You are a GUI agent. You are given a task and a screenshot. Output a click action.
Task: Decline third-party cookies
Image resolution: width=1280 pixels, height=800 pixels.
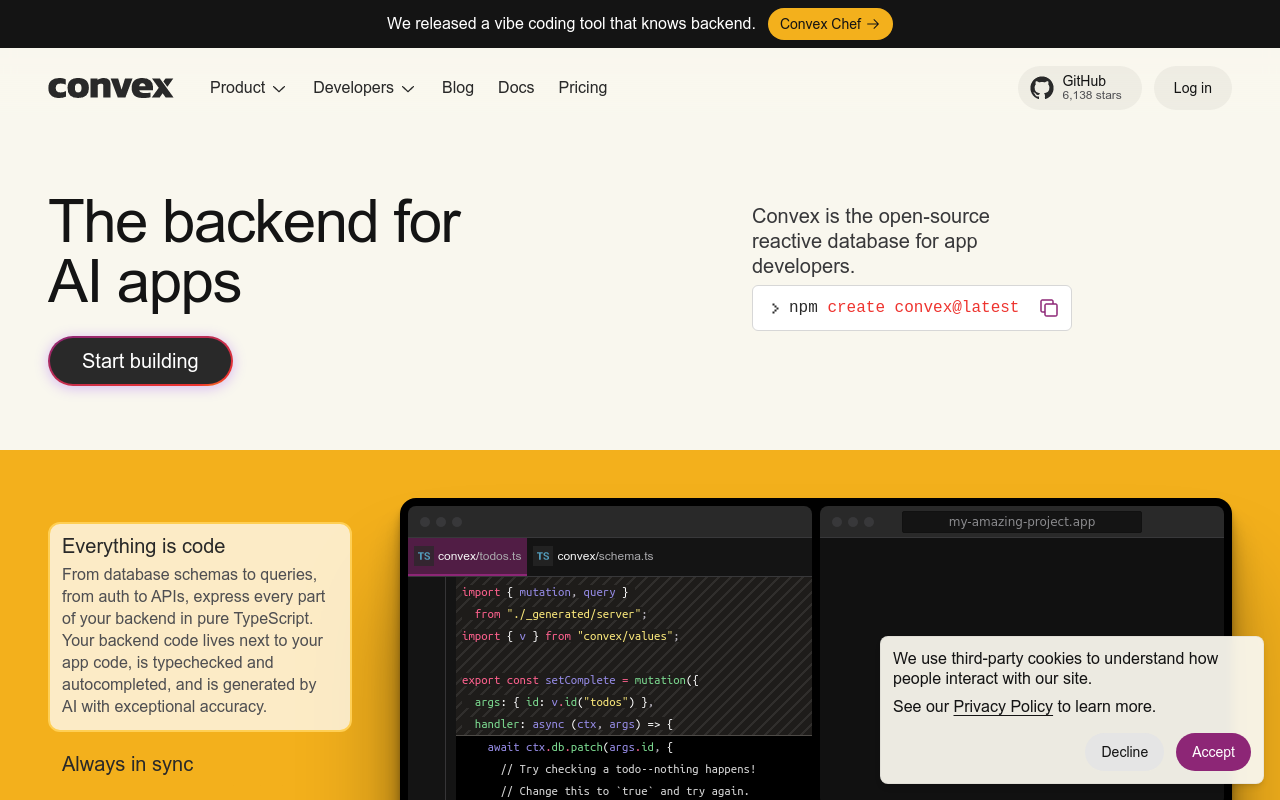[x=1125, y=752]
